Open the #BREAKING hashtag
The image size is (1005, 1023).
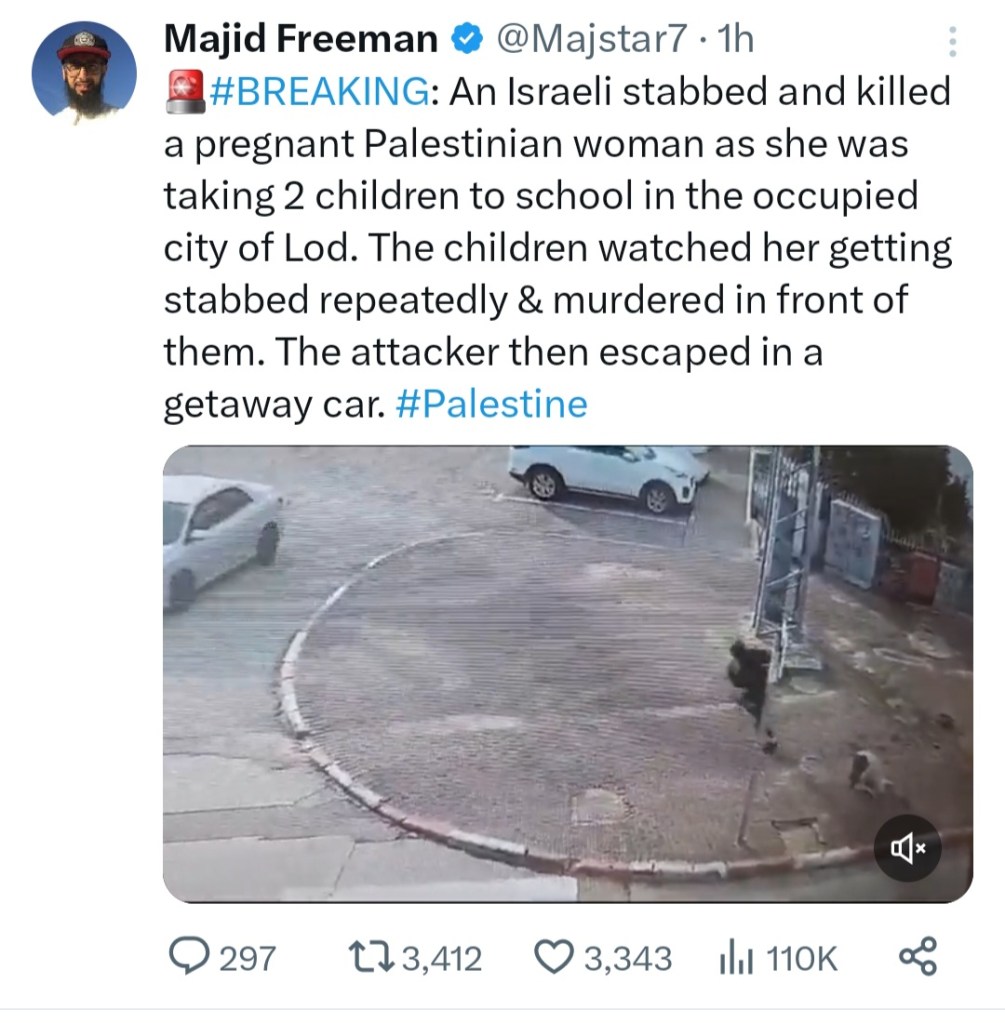[319, 92]
